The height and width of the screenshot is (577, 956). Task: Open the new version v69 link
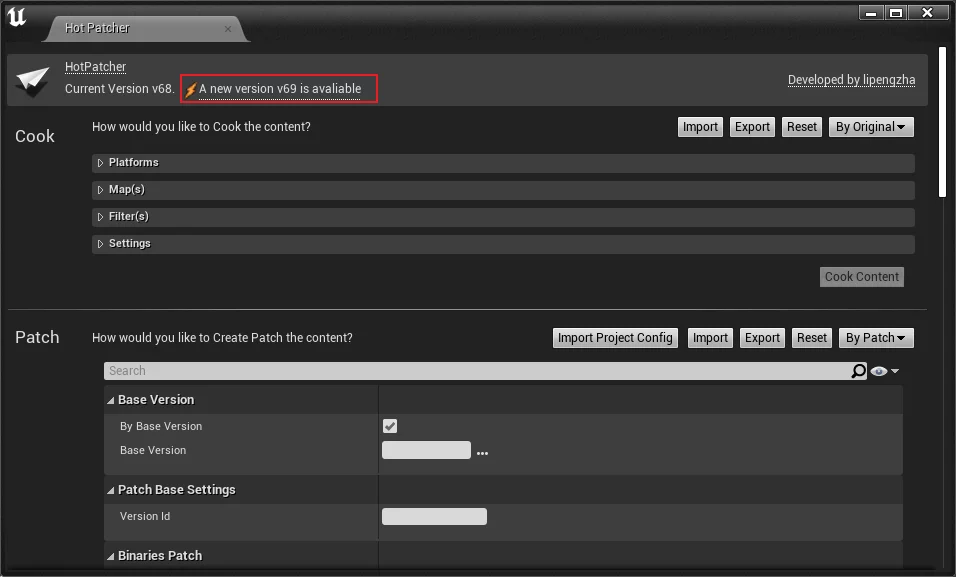pos(280,89)
